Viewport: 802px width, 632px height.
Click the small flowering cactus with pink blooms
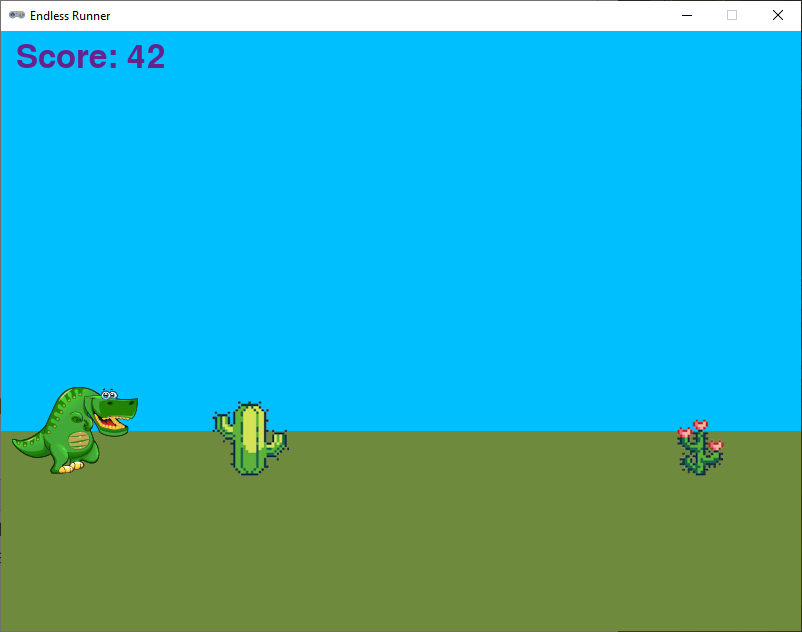pos(700,447)
